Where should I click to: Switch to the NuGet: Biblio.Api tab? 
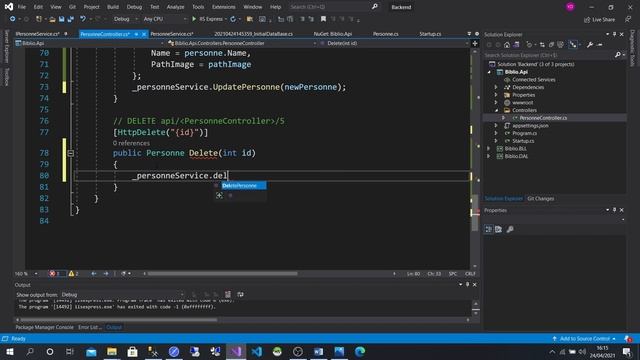[333, 34]
